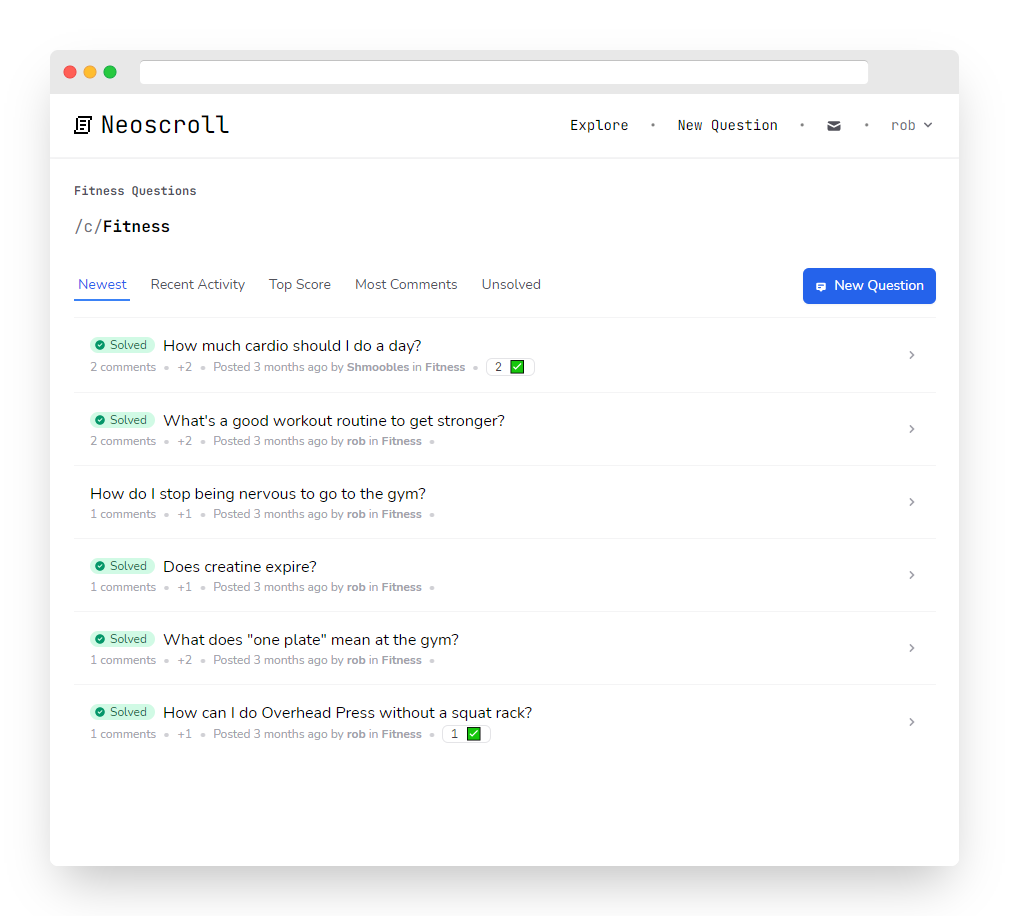Click the /c/Fitness heading
Viewport: 1009px width, 916px height.
[122, 227]
